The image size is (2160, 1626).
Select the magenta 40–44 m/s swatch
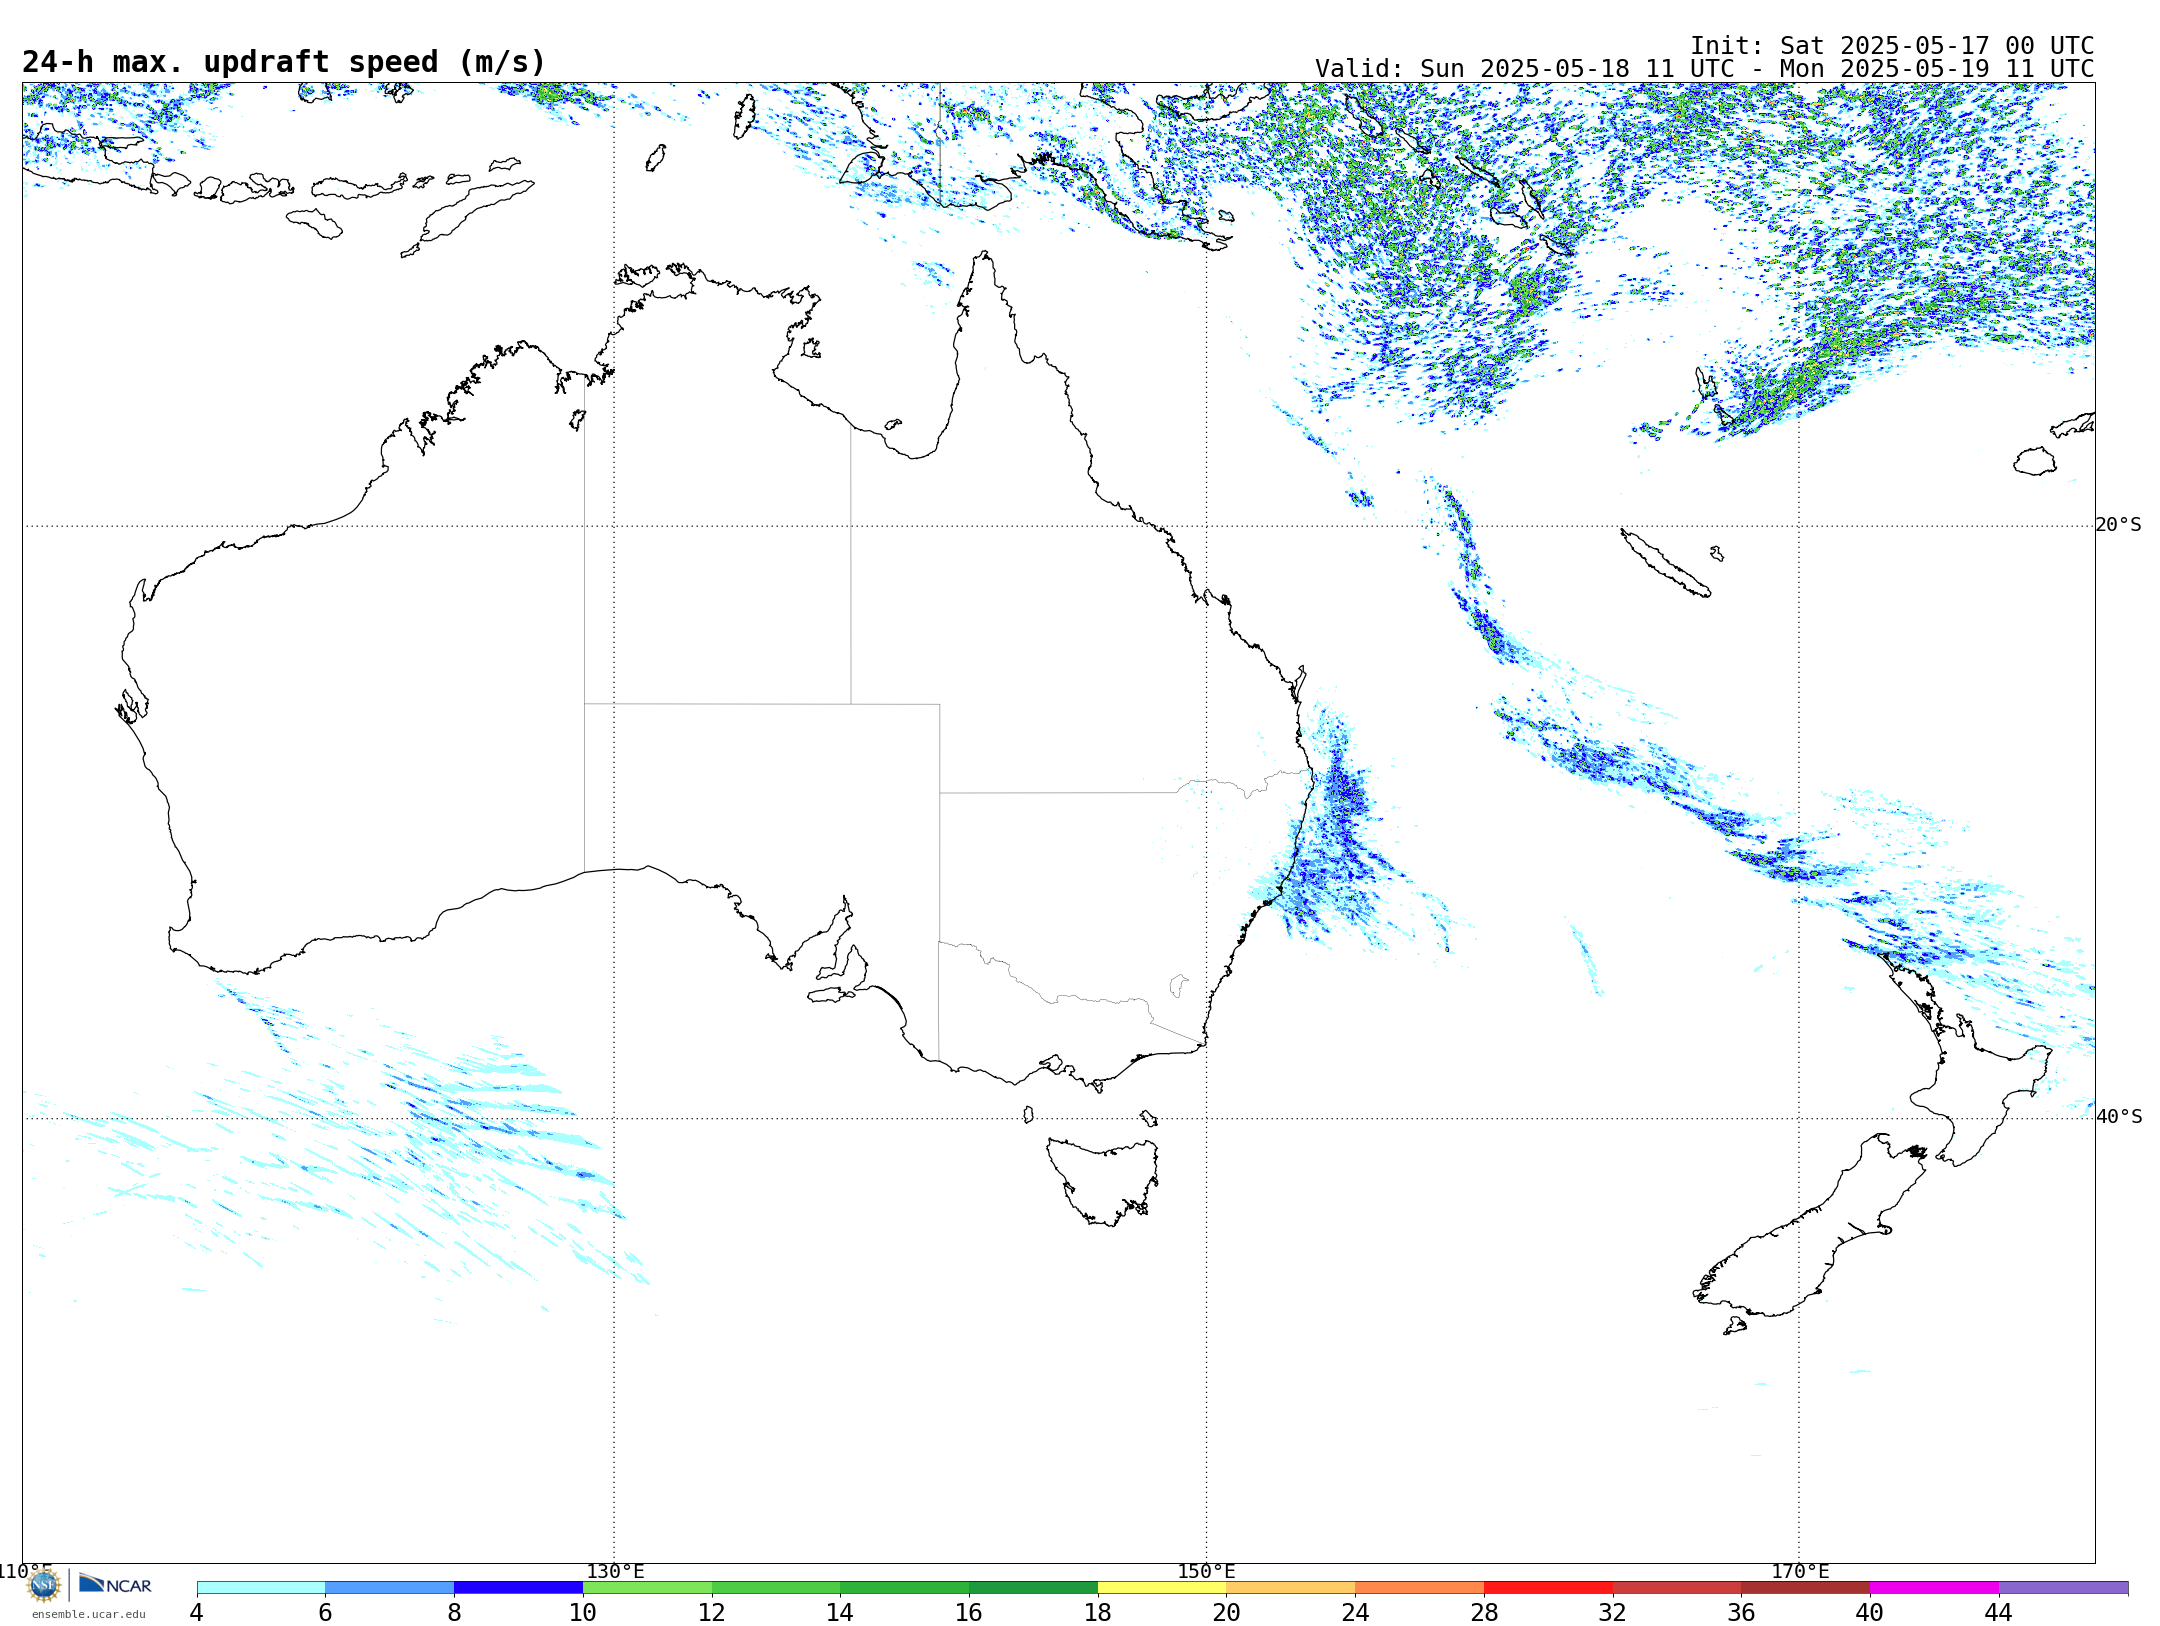point(1934,1587)
